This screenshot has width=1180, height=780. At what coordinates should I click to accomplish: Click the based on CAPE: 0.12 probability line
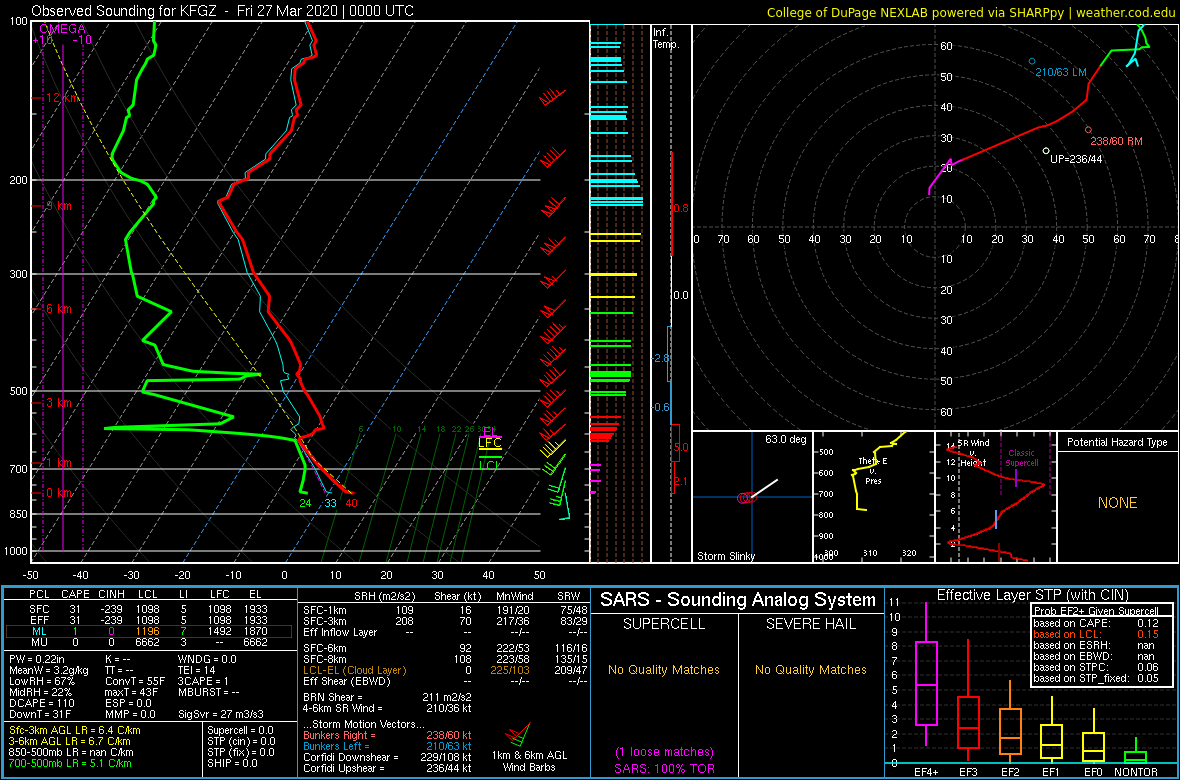[x=1096, y=623]
